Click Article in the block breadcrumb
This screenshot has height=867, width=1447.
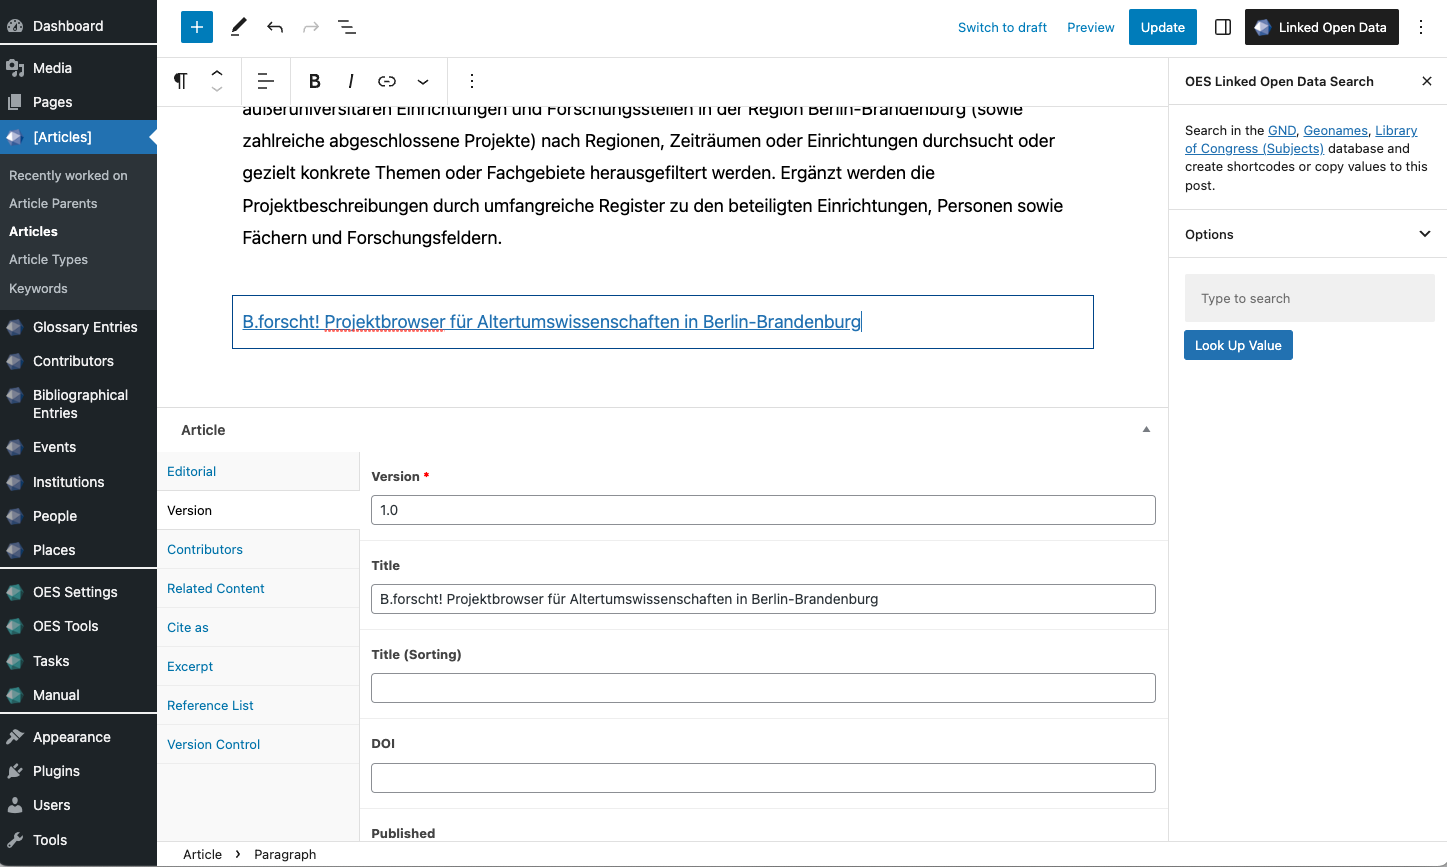[202, 854]
